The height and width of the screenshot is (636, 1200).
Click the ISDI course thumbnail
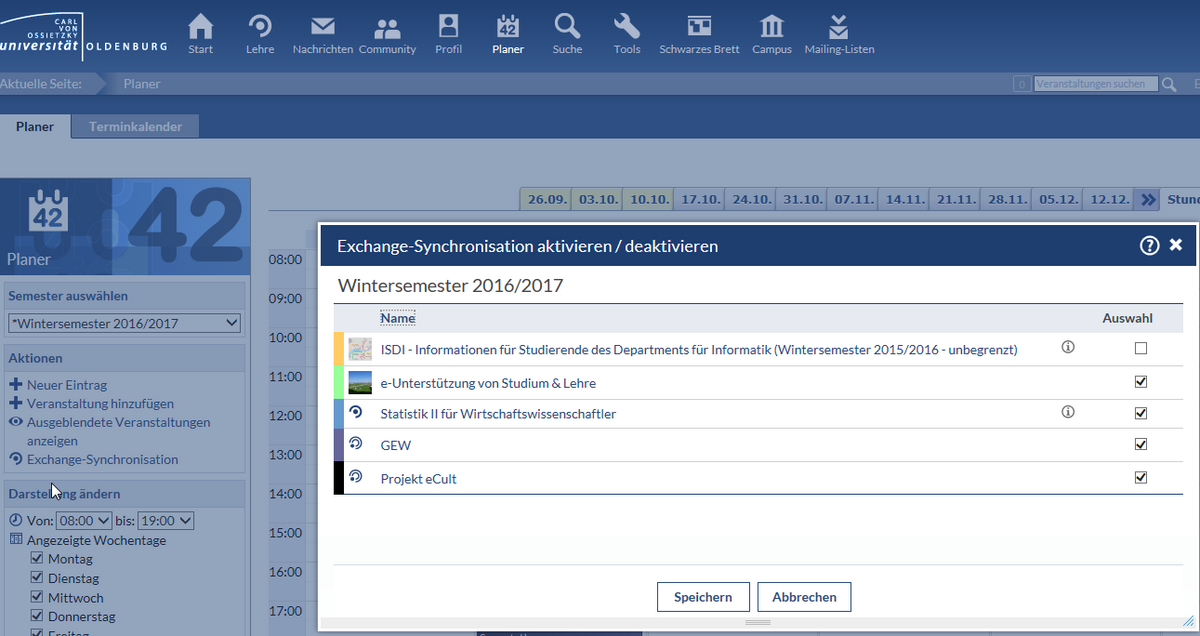tap(360, 350)
